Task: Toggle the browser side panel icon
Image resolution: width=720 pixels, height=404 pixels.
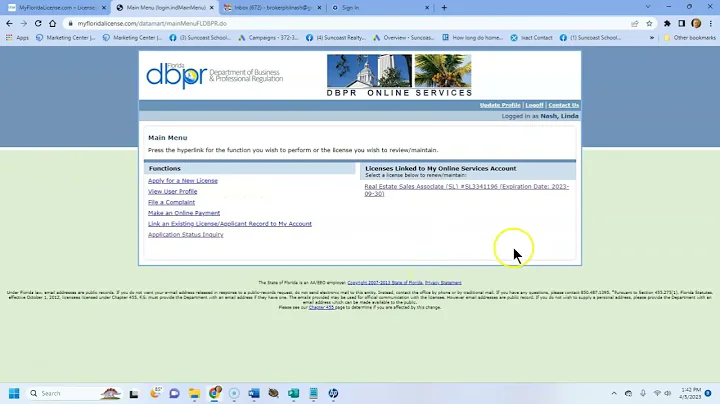Action: [x=682, y=23]
